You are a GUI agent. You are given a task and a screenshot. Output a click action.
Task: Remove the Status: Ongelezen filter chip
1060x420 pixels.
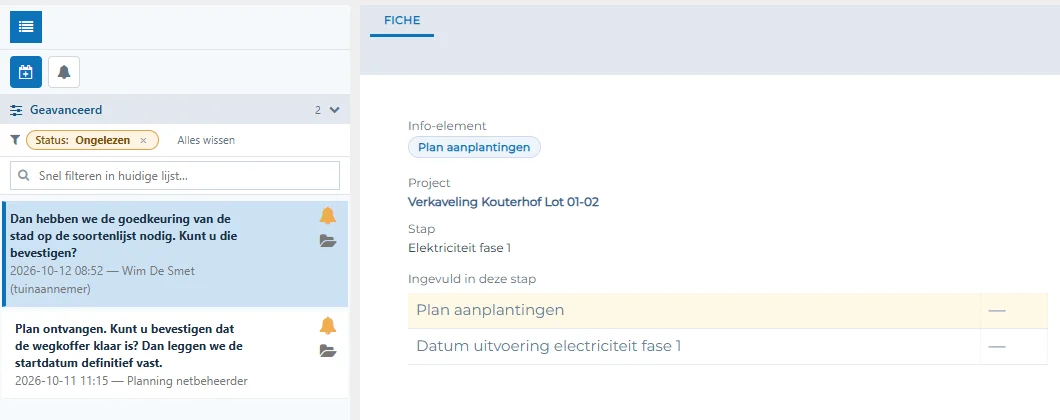(x=143, y=141)
